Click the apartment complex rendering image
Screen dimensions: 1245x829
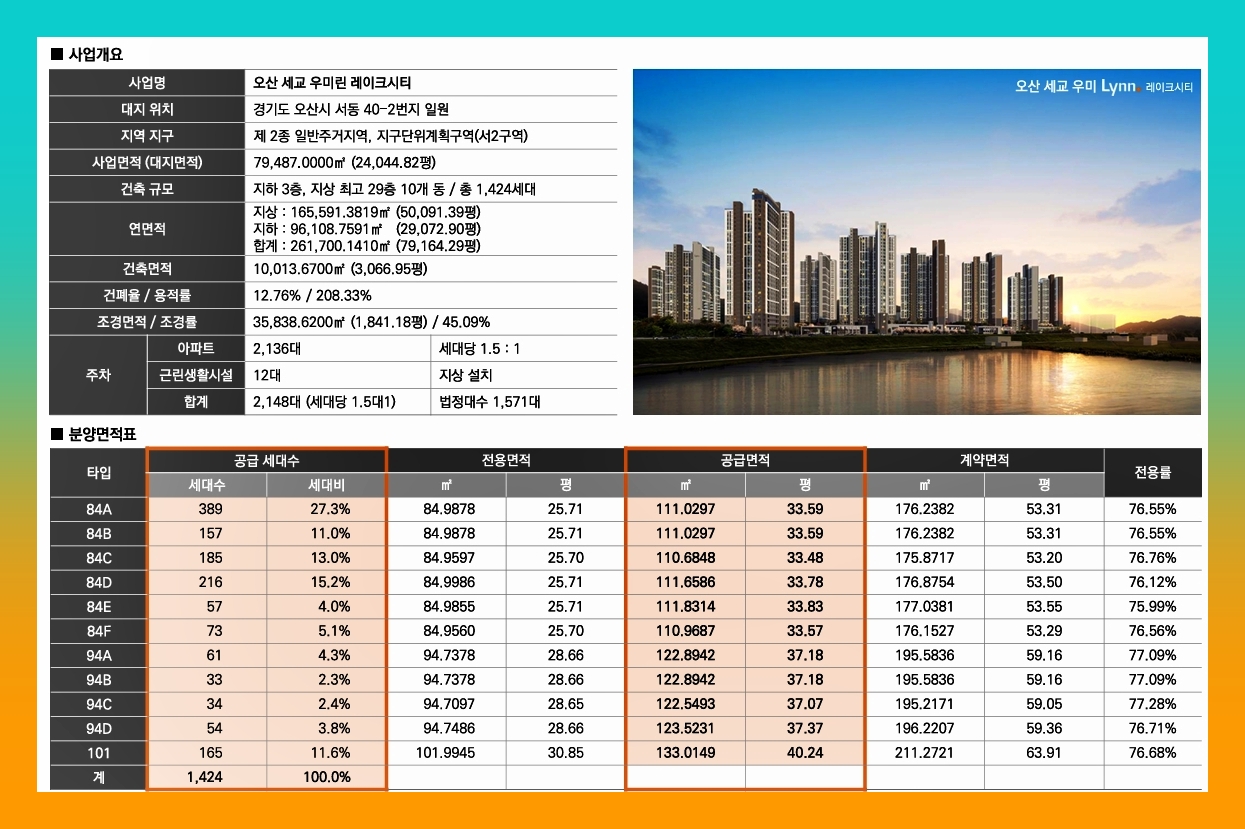917,241
